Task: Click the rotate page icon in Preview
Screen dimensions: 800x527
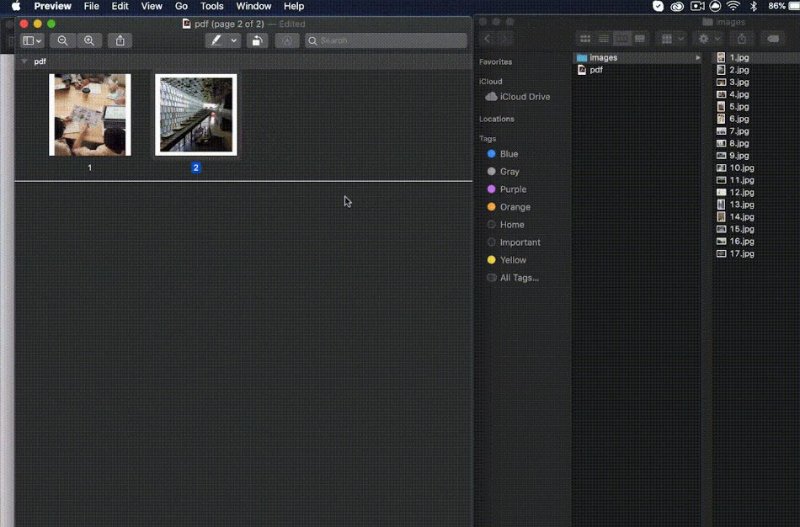Action: pos(257,41)
